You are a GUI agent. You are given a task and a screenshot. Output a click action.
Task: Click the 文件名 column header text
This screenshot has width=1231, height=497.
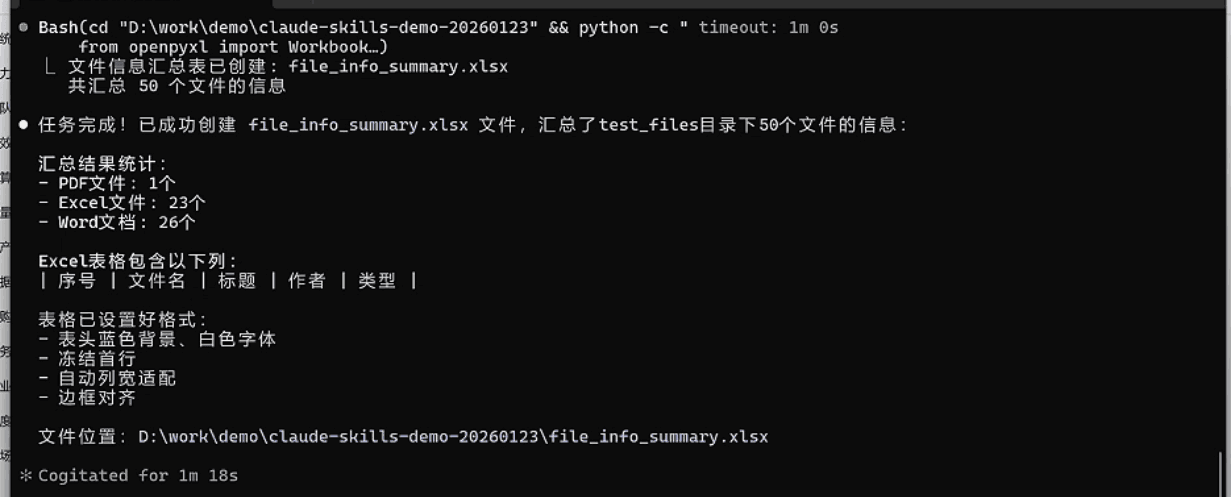[157, 281]
